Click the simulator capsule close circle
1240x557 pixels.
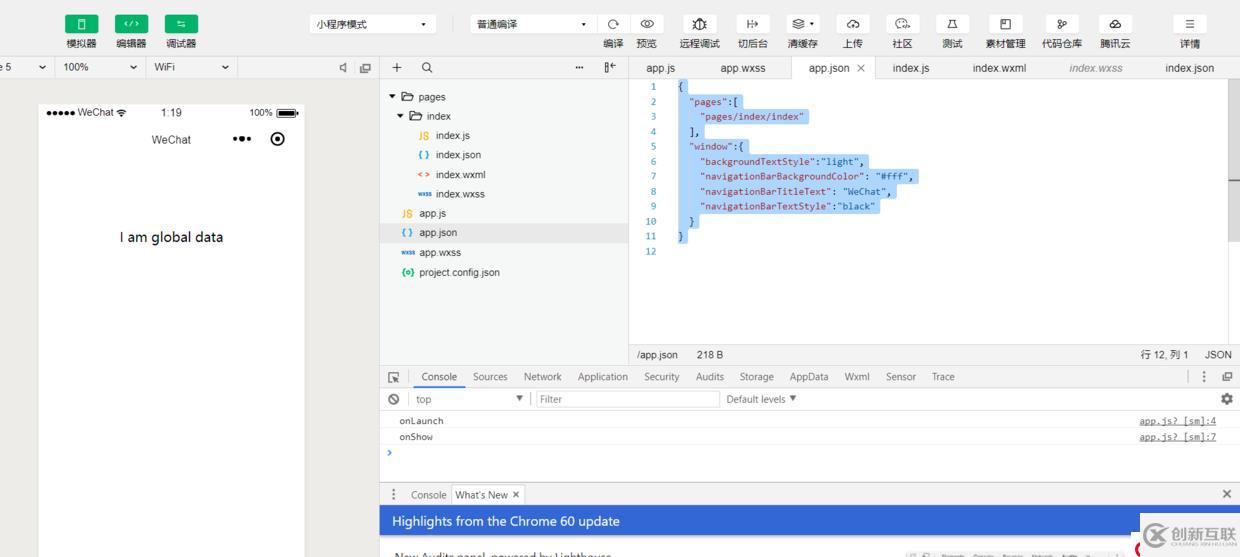point(278,139)
